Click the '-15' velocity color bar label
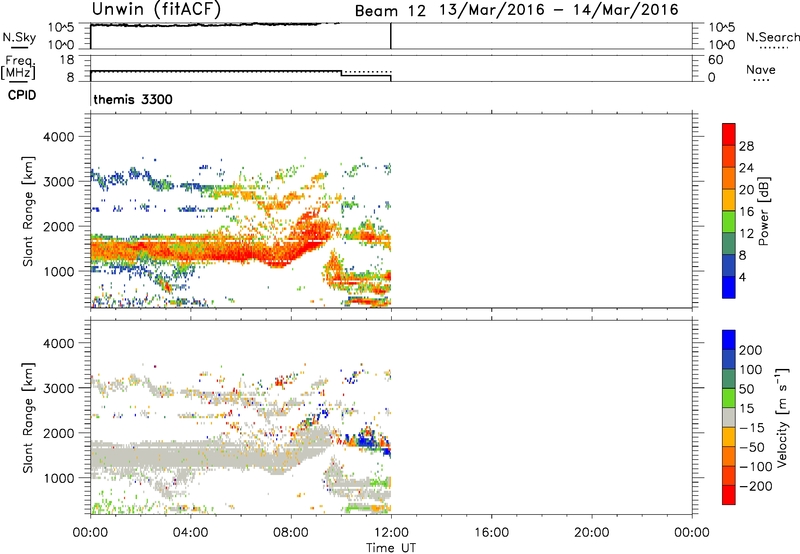 (752, 428)
